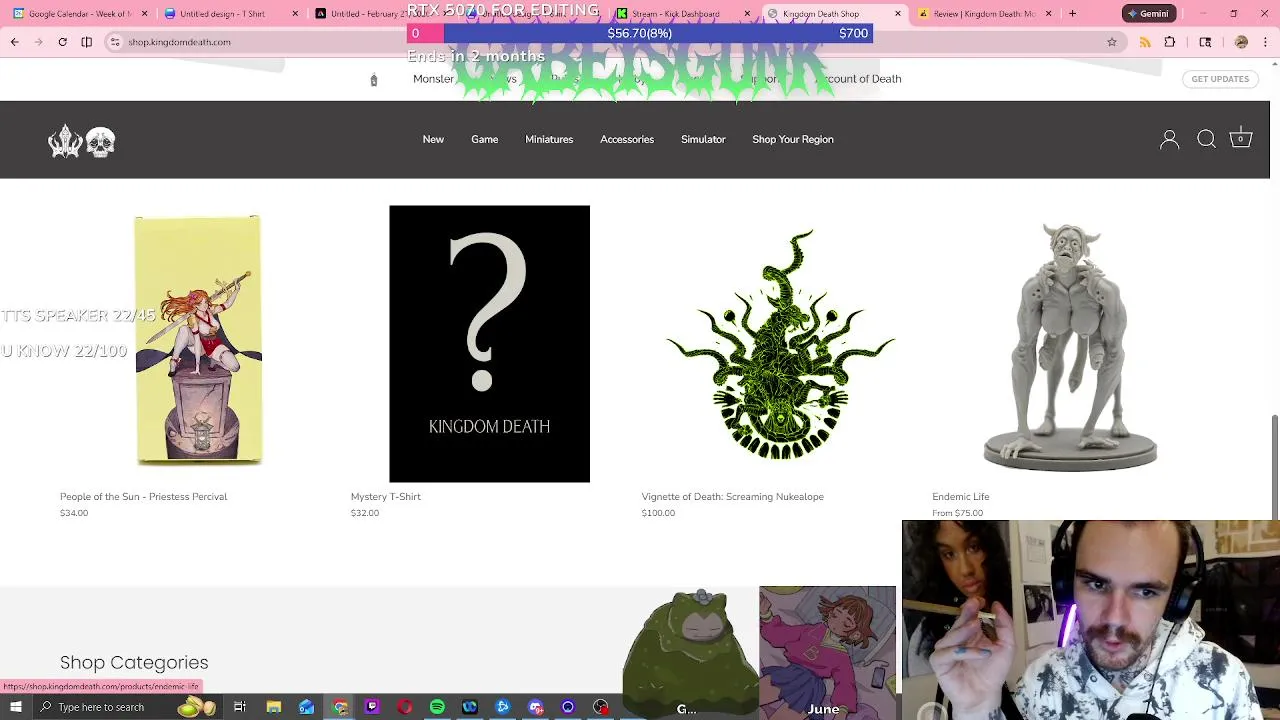
Task: Click the RSS feed extension icon
Action: pos(1145,42)
